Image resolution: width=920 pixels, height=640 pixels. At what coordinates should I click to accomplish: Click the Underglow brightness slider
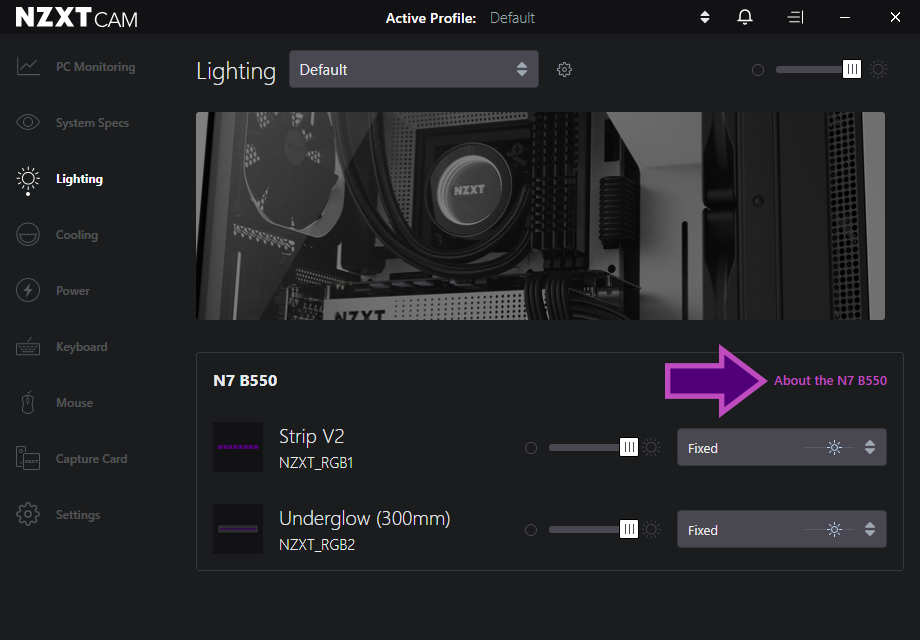(x=593, y=530)
